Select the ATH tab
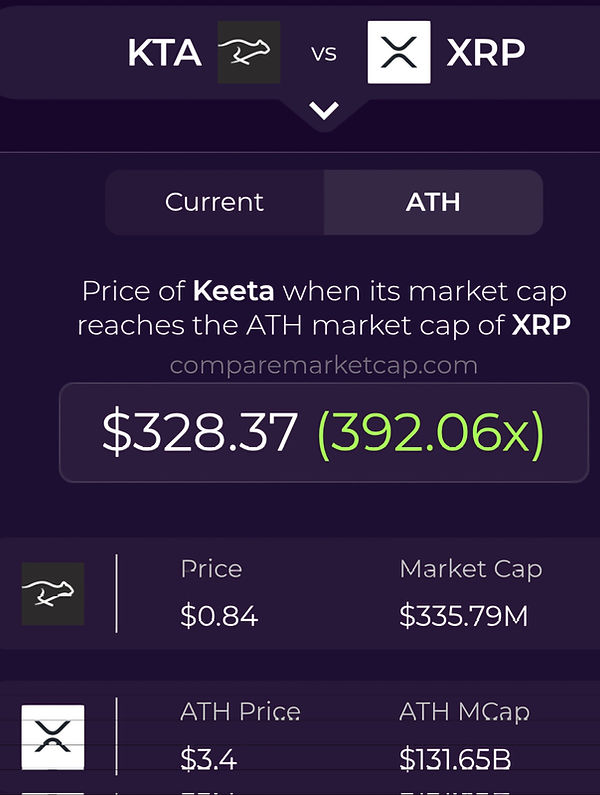 point(433,202)
